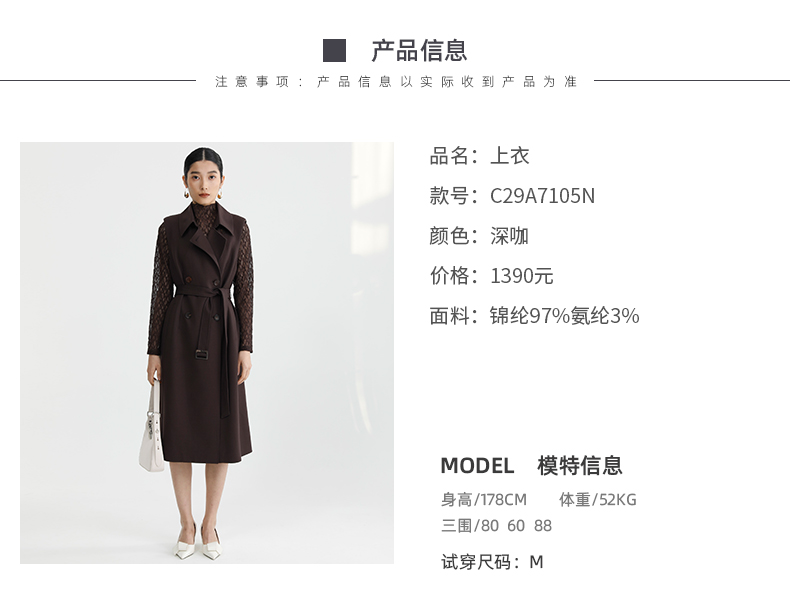Image resolution: width=790 pixels, height=613 pixels.
Task: Click the model's white pointed shoes
Action: (x=199, y=543)
